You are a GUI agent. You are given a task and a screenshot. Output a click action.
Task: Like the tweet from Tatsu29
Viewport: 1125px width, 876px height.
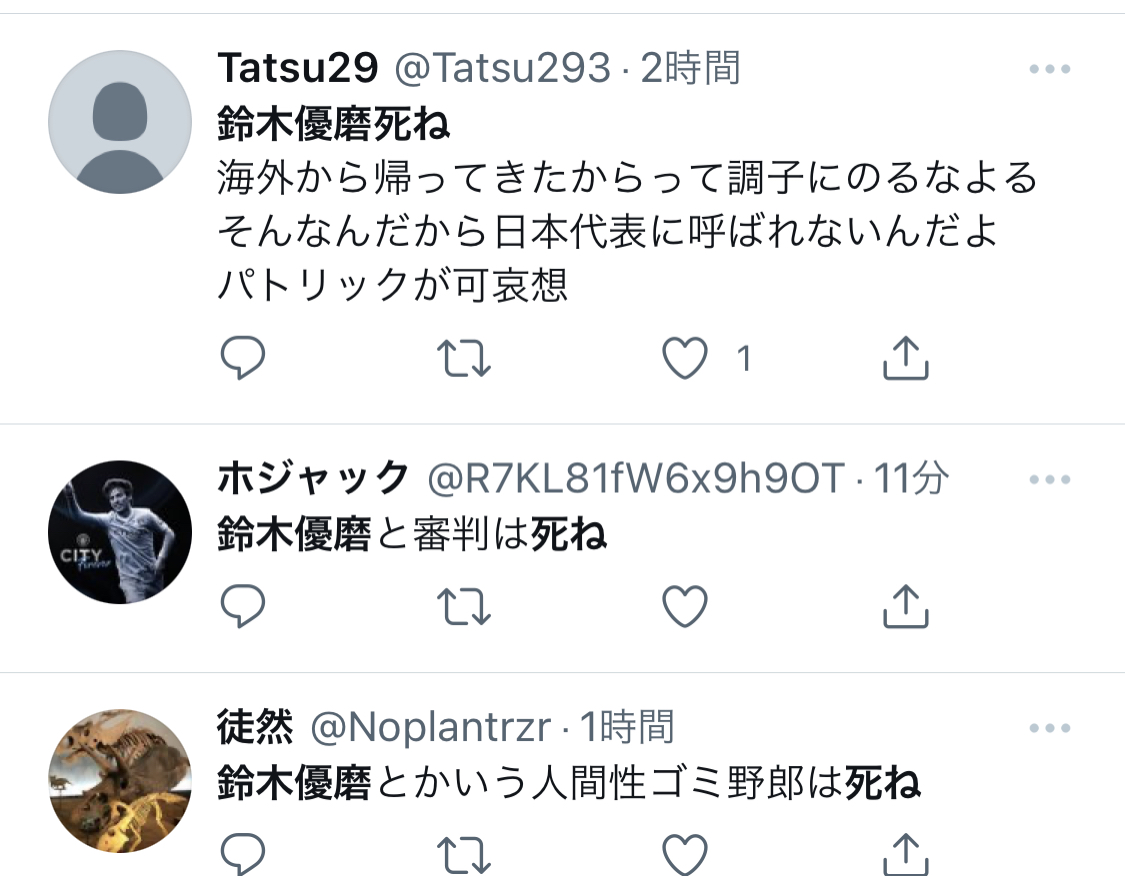click(x=684, y=358)
